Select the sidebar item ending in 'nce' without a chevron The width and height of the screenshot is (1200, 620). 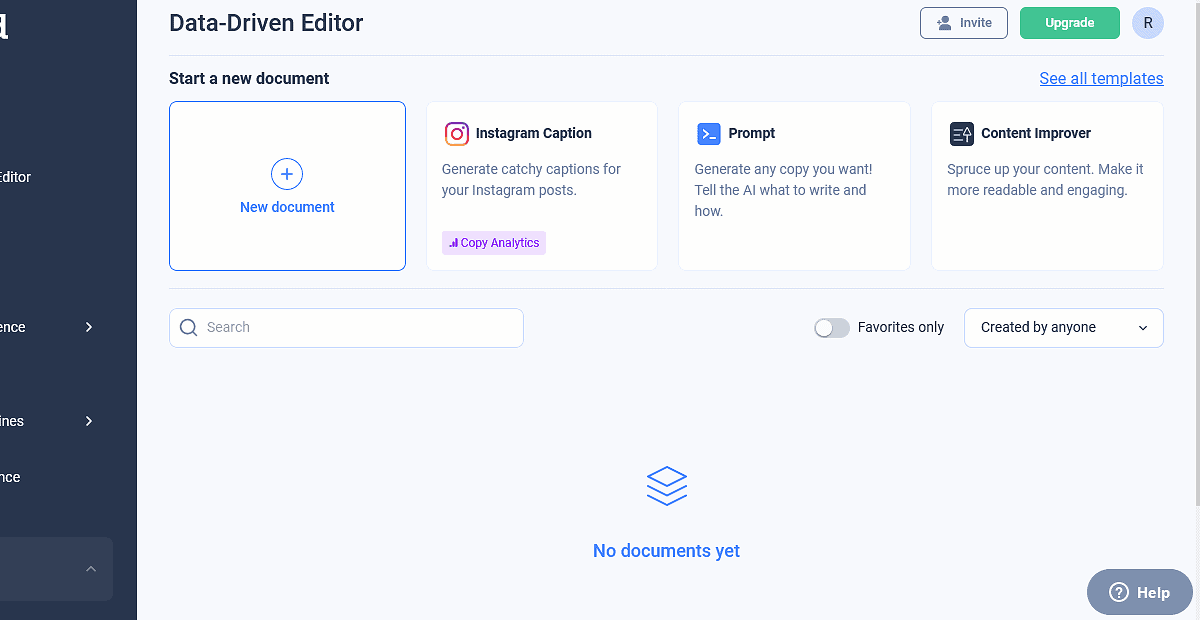(x=11, y=477)
